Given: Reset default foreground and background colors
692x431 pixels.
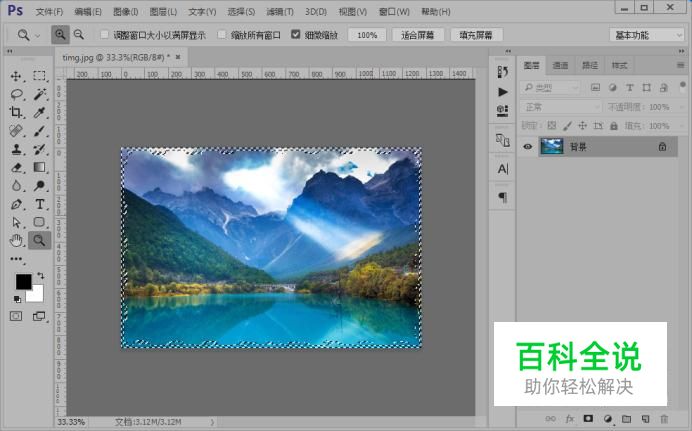Looking at the screenshot, I should (x=17, y=300).
